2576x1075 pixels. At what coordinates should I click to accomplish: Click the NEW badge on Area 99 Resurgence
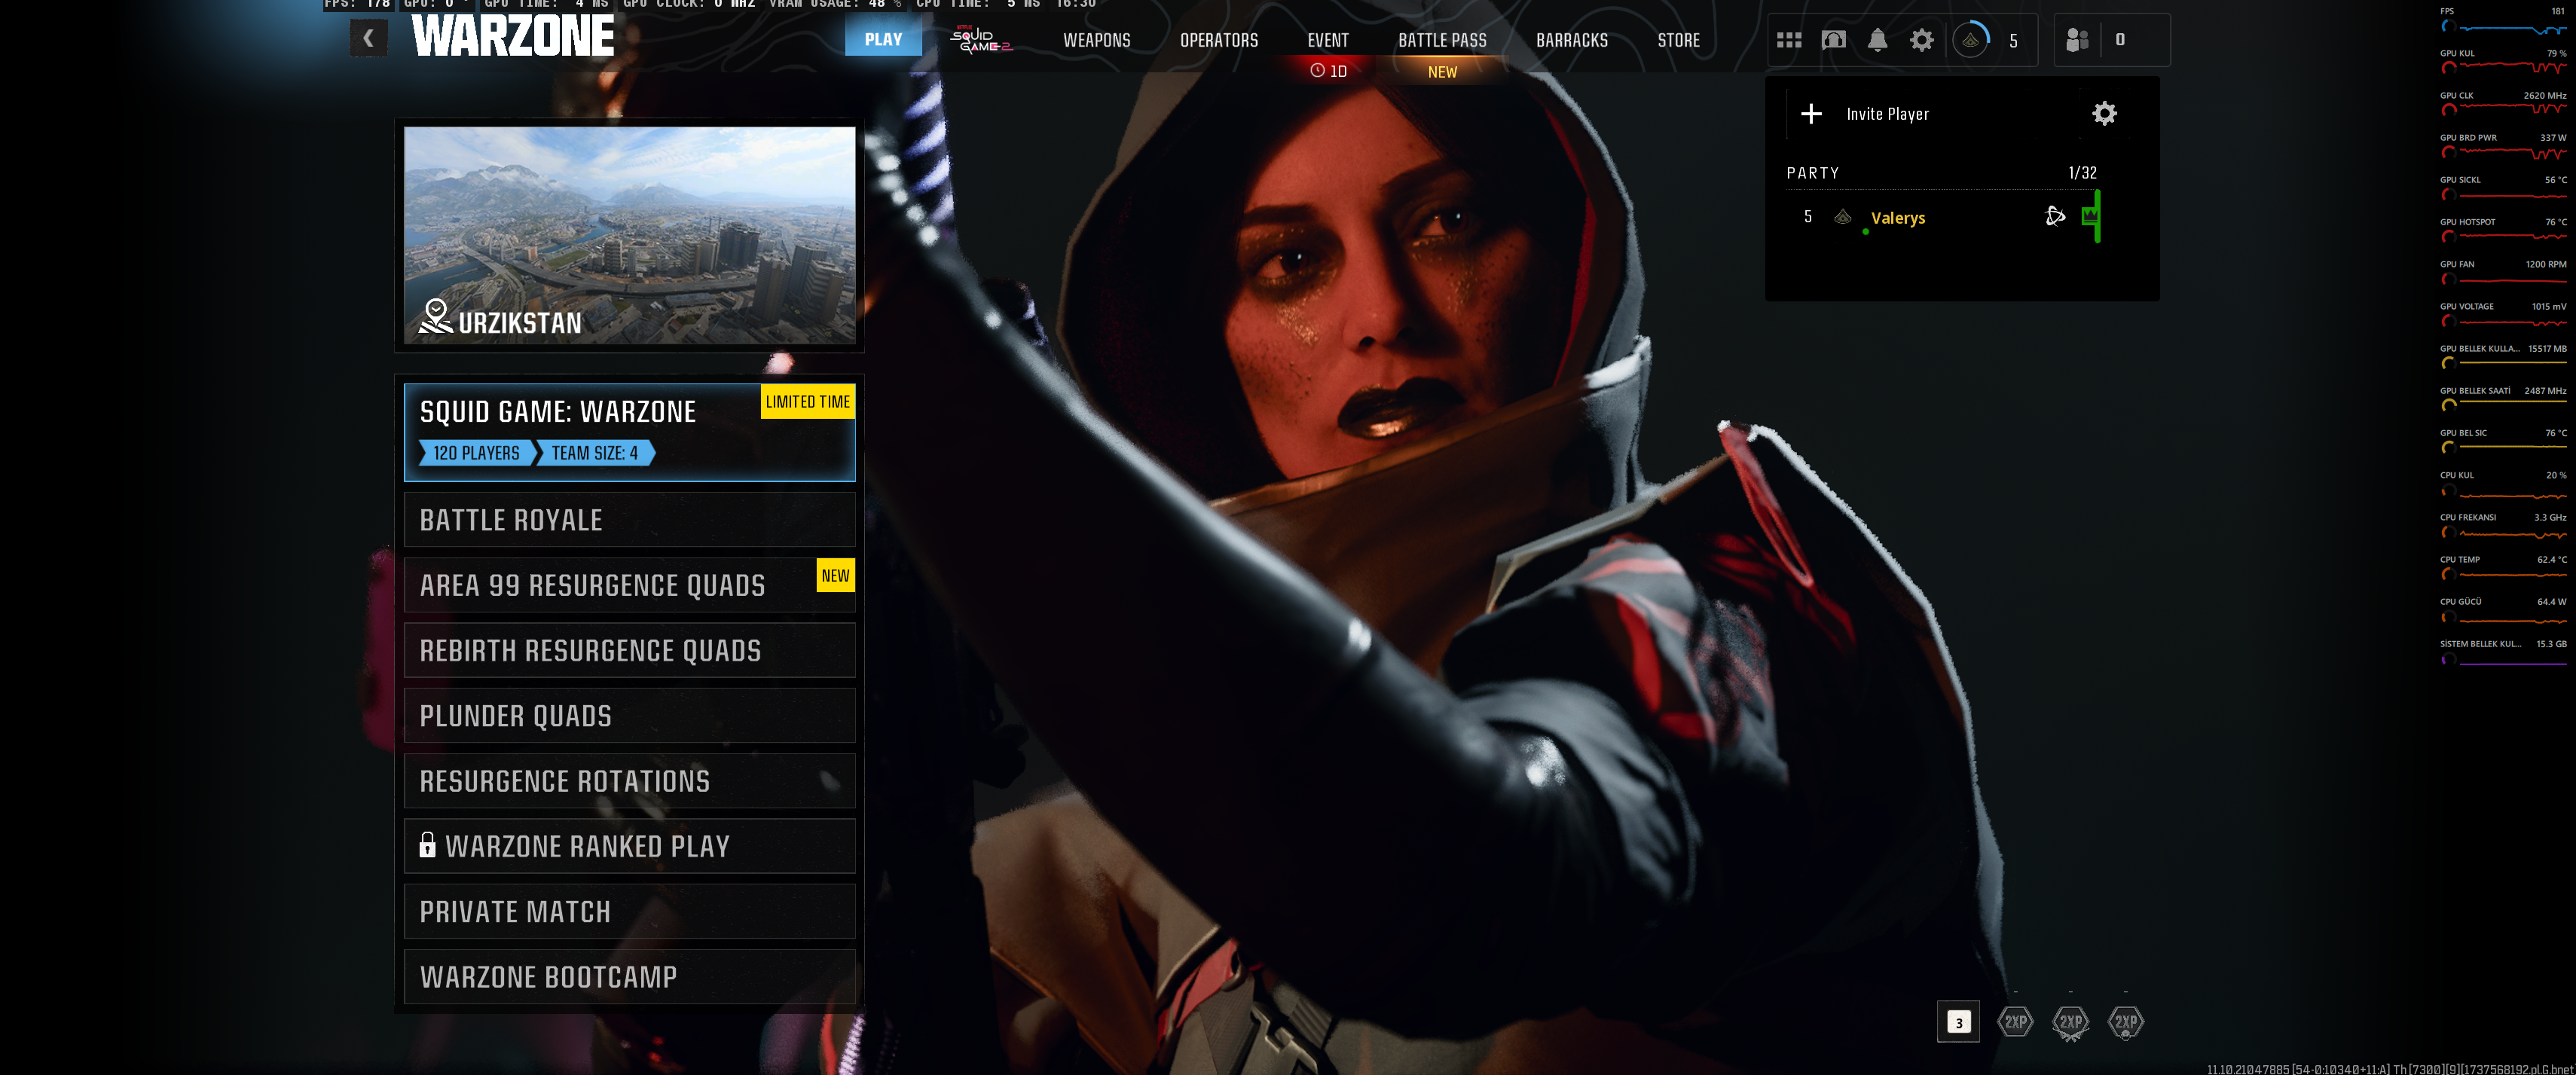point(835,575)
